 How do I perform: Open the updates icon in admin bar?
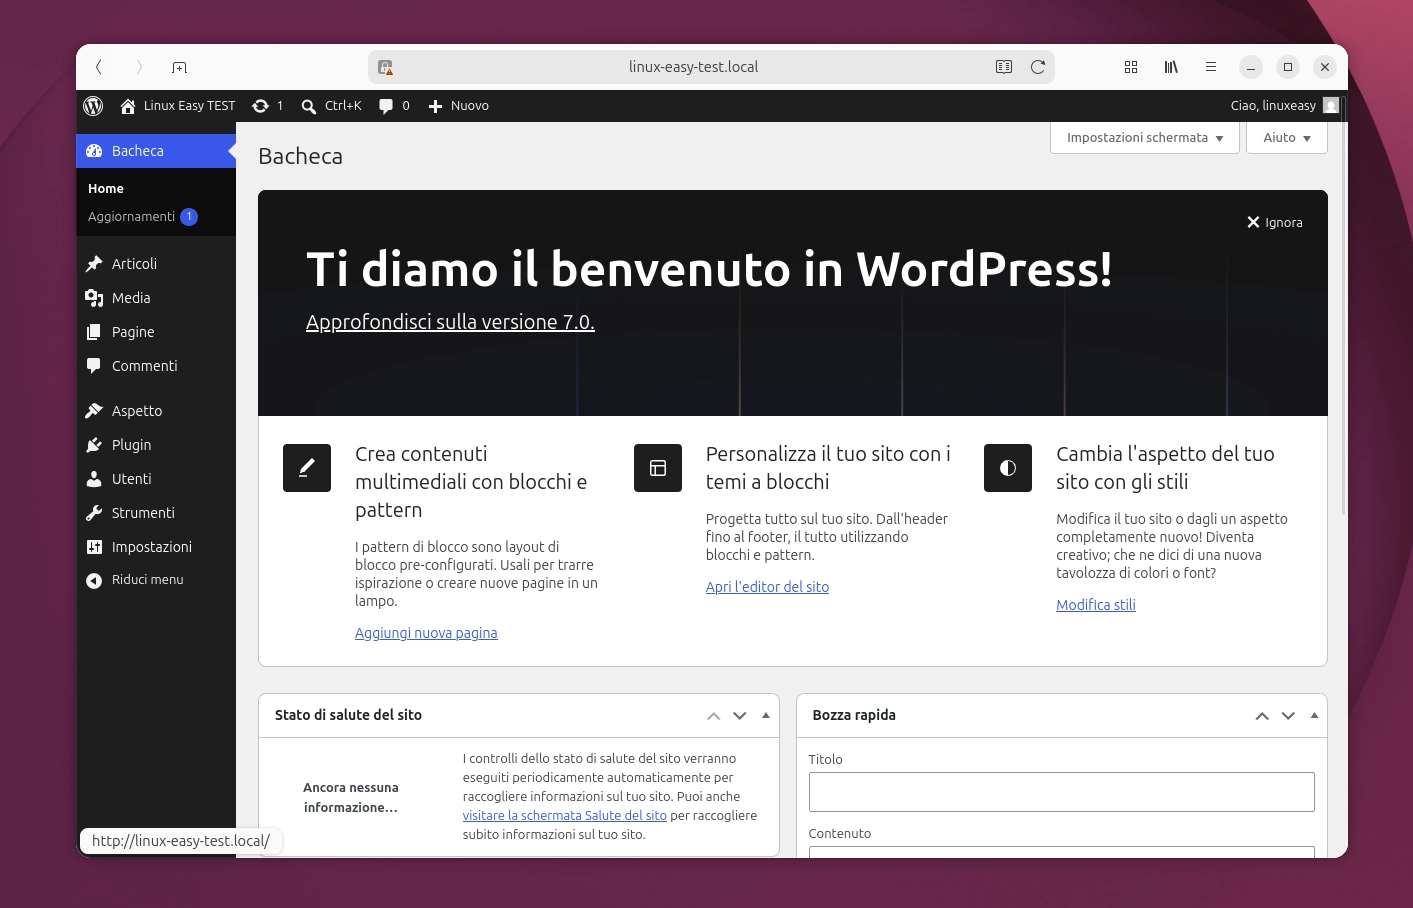pos(260,106)
